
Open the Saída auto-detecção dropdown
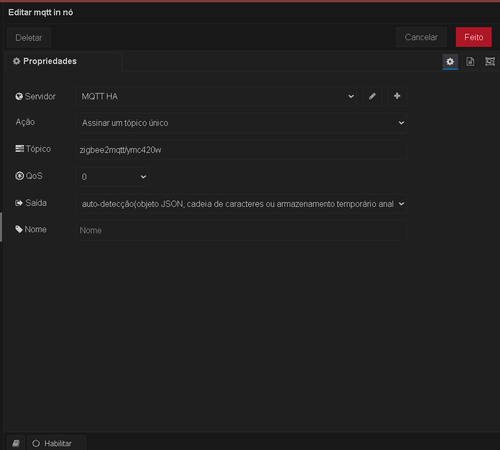click(x=241, y=204)
